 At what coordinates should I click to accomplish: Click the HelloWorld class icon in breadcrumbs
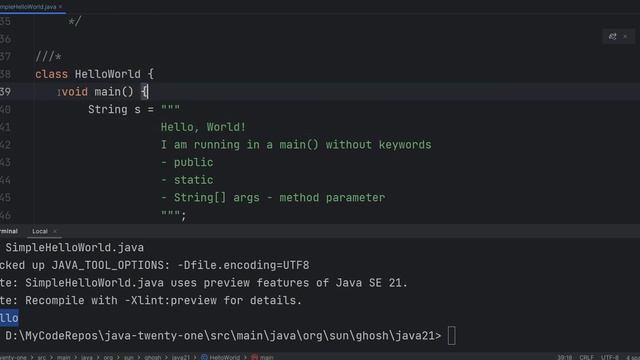click(x=204, y=357)
